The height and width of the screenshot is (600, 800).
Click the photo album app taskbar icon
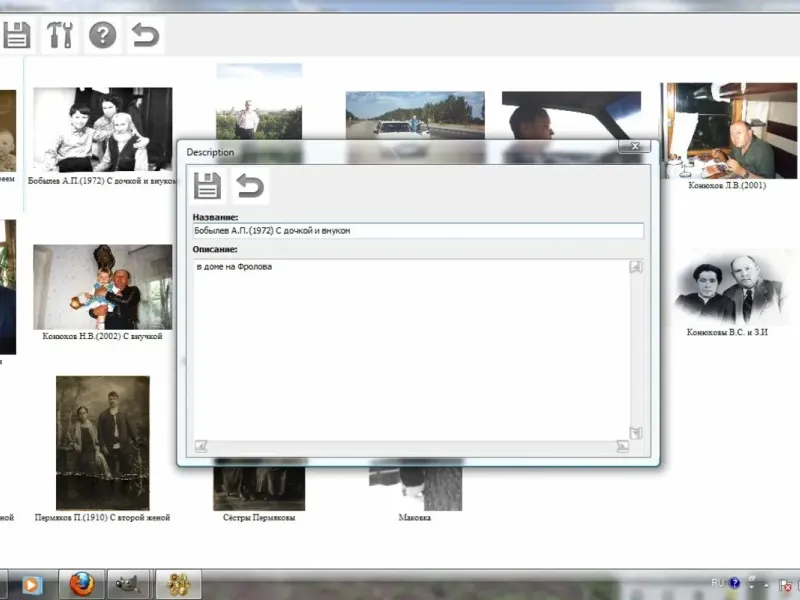coord(179,584)
